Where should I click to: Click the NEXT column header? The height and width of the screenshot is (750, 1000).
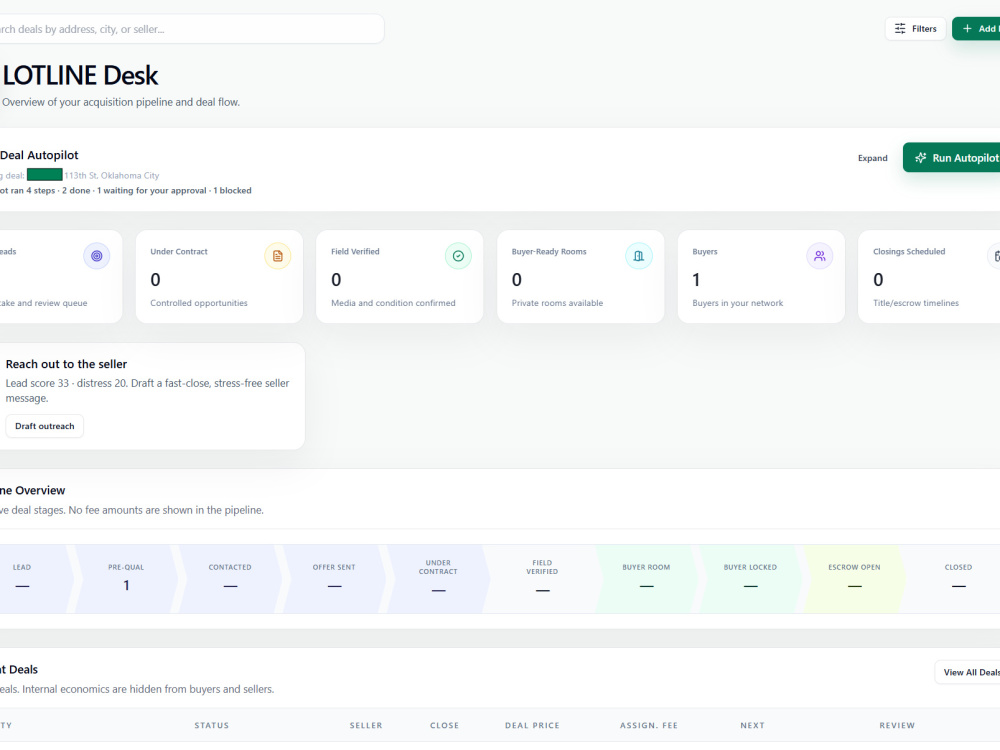(x=753, y=725)
